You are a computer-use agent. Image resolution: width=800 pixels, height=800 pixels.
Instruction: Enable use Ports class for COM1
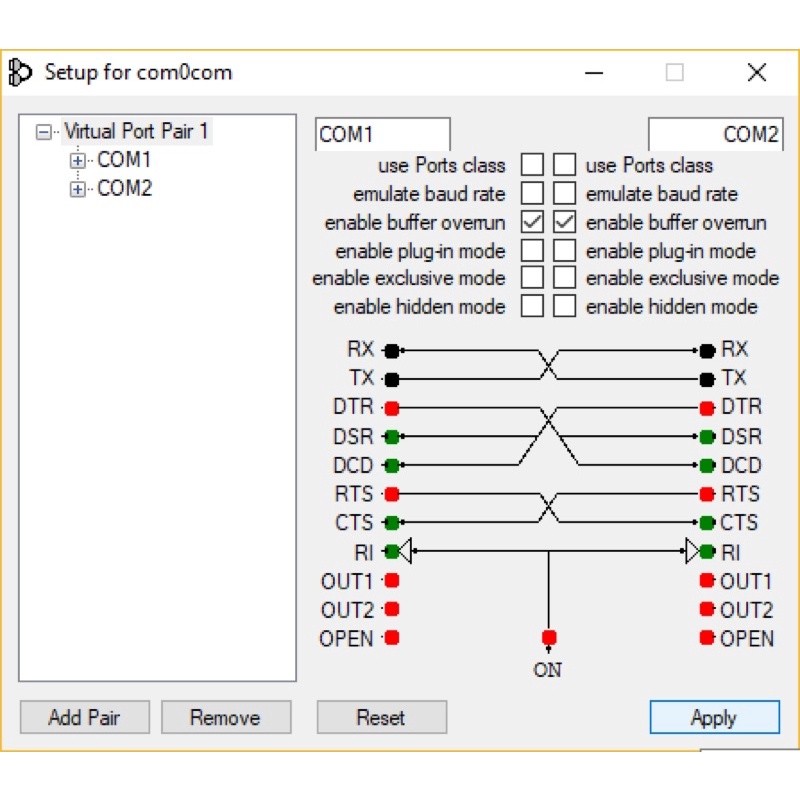pyautogui.click(x=532, y=165)
